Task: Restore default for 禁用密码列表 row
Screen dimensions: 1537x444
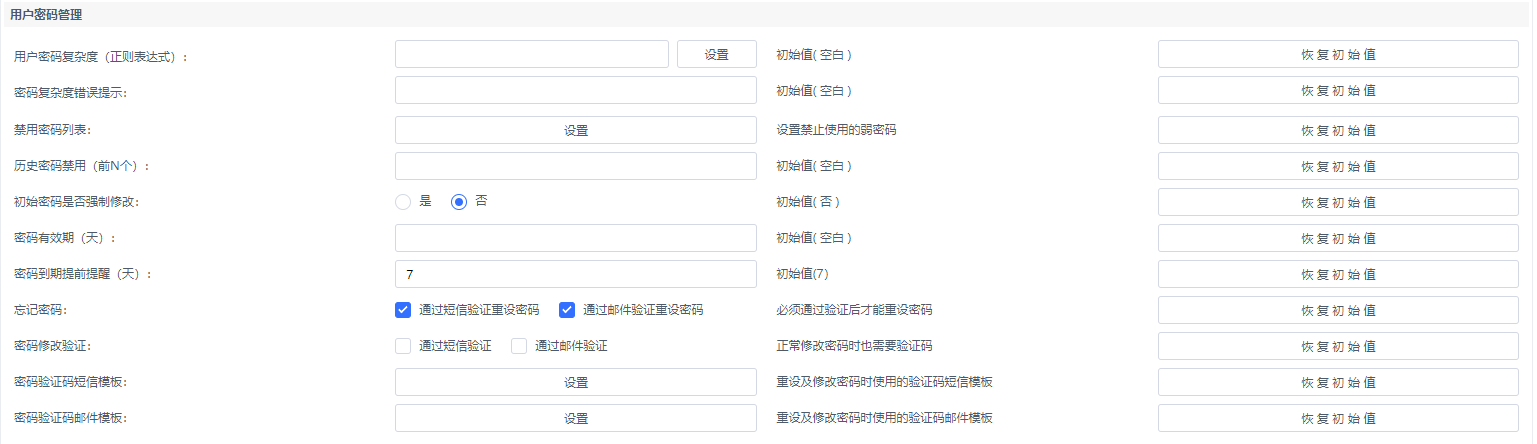Action: pyautogui.click(x=1338, y=130)
